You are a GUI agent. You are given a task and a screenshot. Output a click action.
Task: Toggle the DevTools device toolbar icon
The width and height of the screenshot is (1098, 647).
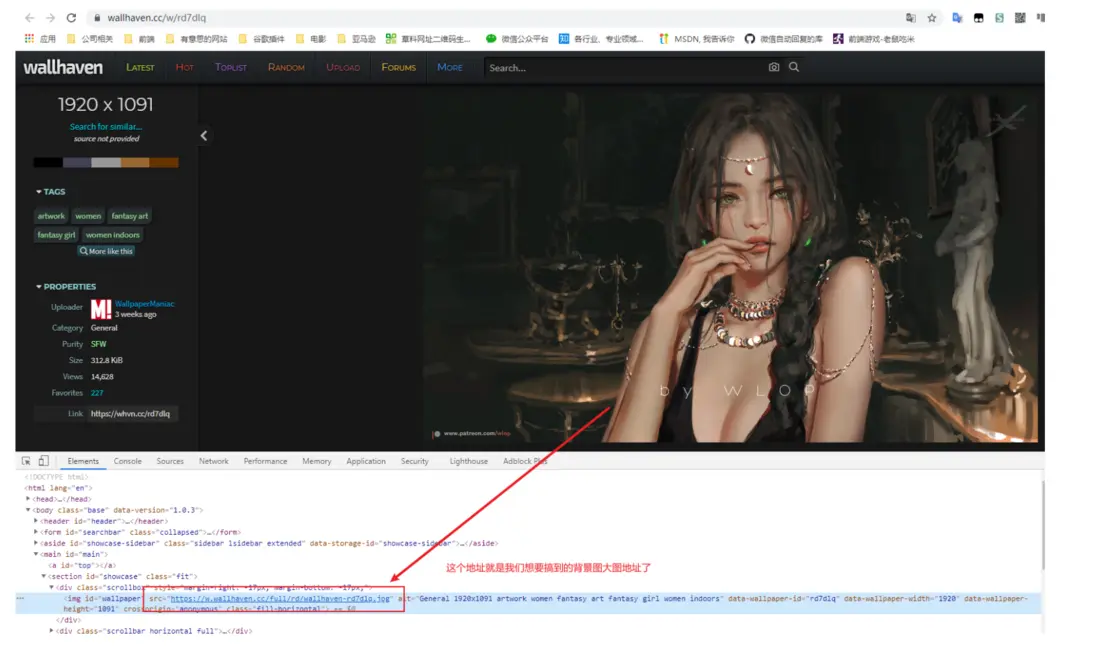tap(43, 461)
